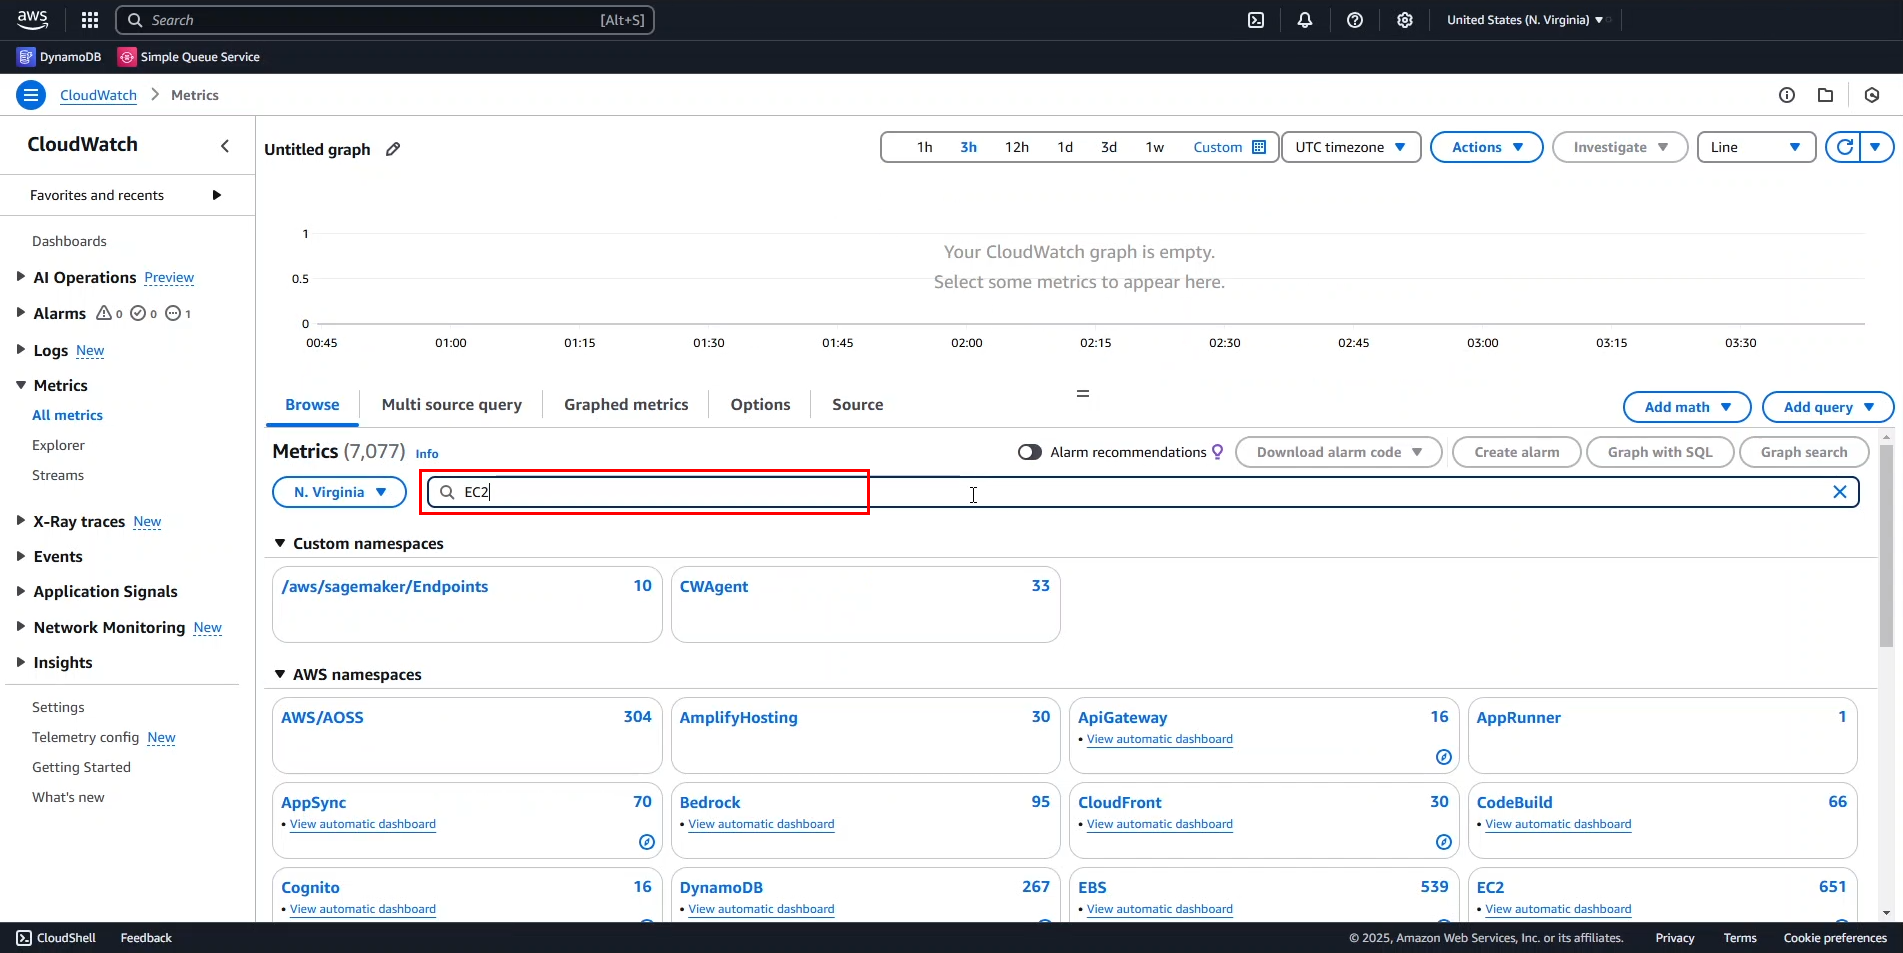Select the 12h time range option
1903x953 pixels.
(x=1016, y=147)
